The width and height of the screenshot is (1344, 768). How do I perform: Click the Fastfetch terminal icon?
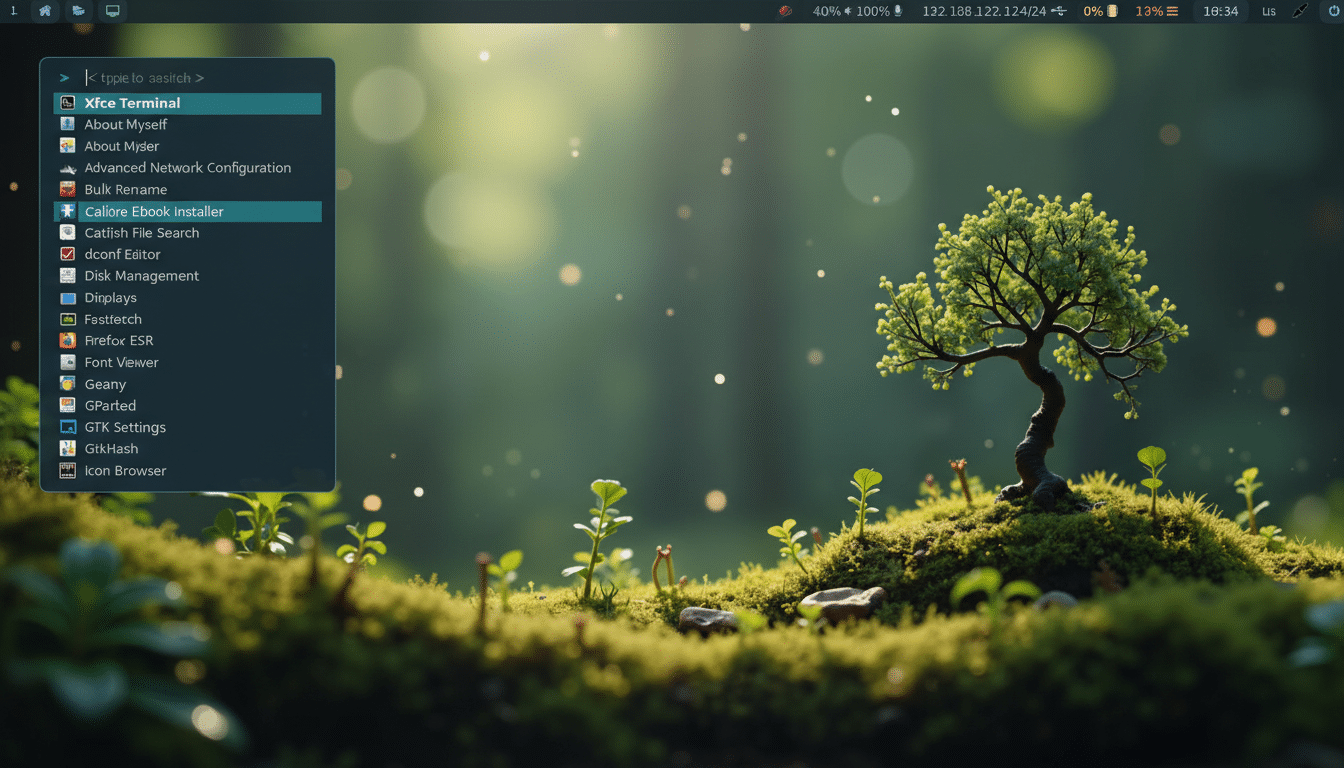point(67,318)
